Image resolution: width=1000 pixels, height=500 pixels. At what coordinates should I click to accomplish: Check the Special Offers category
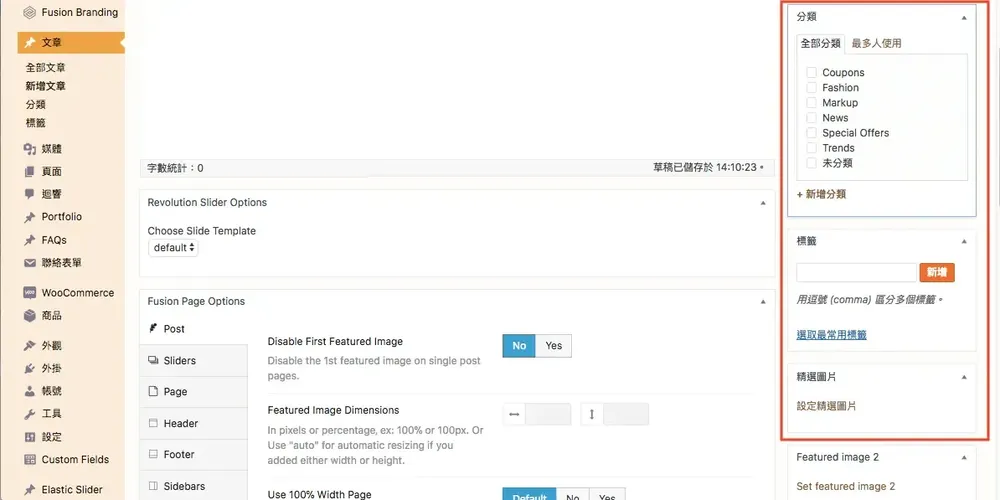tap(812, 133)
